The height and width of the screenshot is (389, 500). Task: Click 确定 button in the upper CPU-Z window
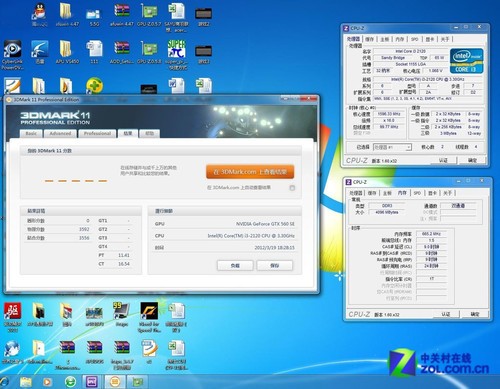click(472, 160)
